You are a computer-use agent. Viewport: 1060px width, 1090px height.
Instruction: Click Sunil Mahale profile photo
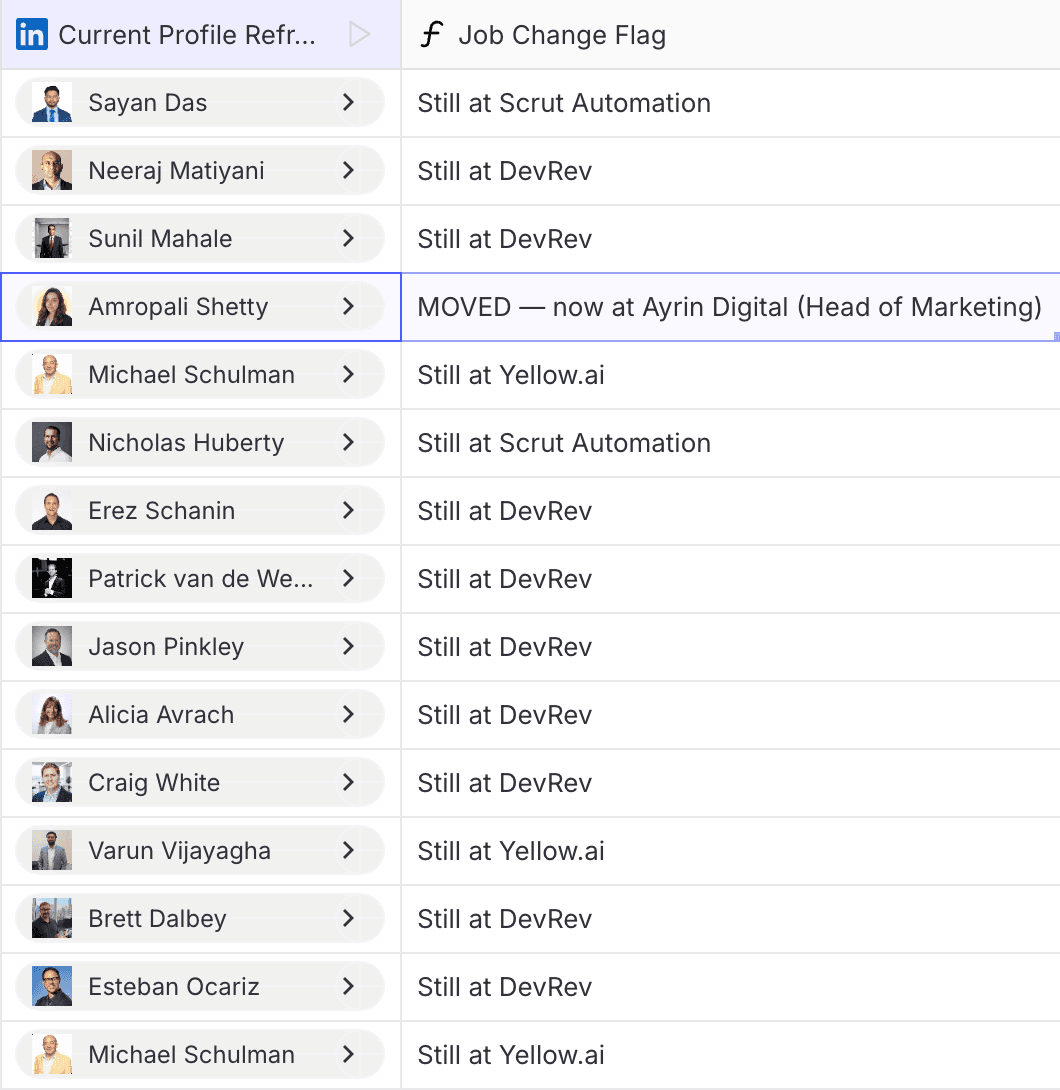52,238
